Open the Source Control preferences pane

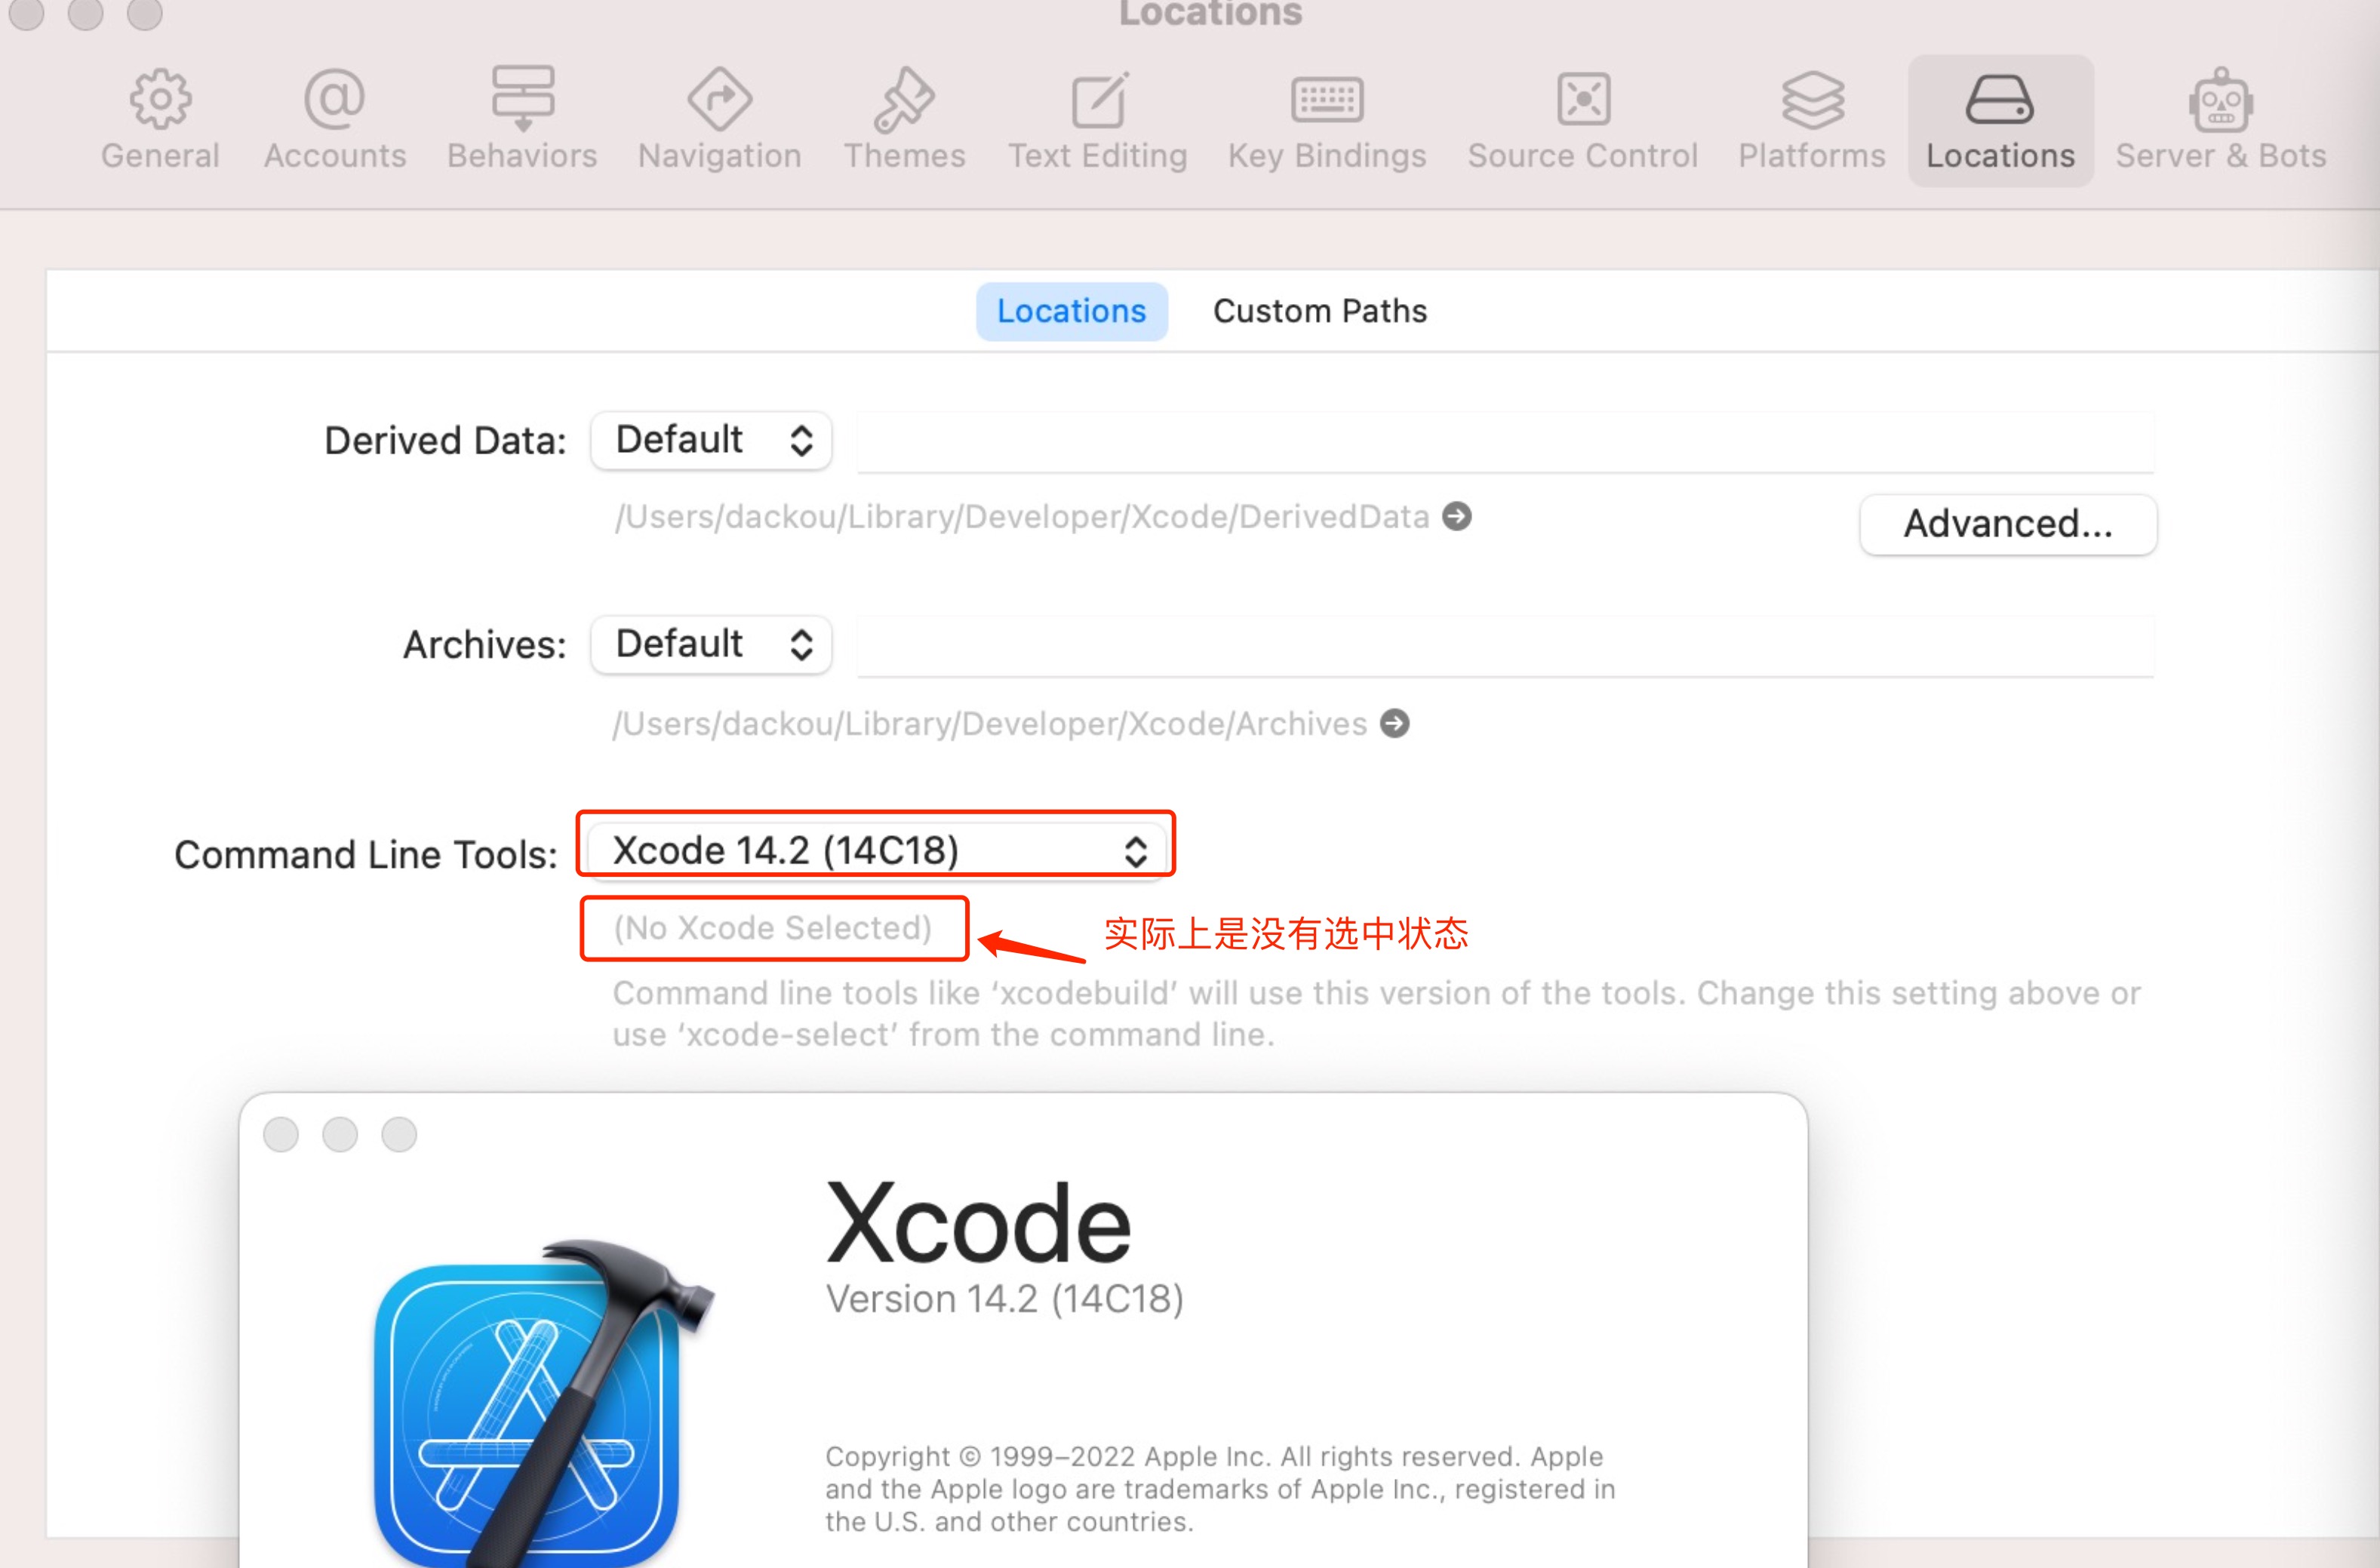pyautogui.click(x=1583, y=120)
